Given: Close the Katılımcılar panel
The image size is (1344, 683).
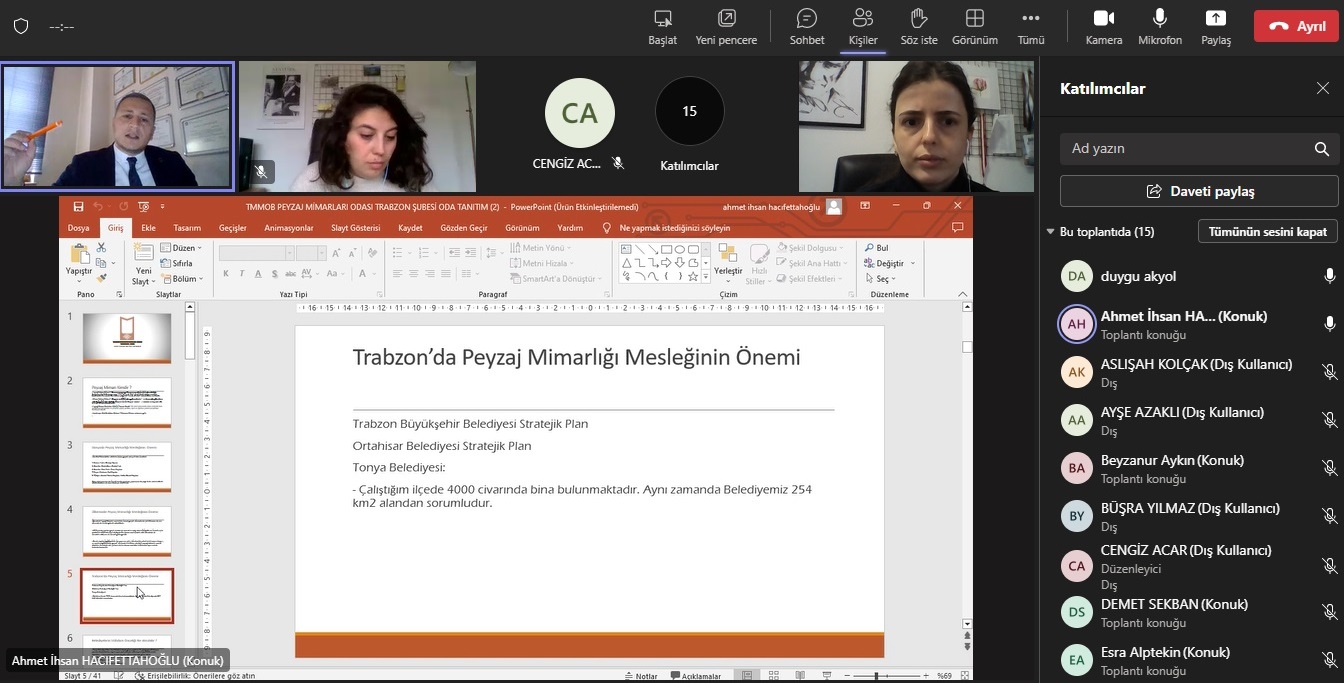Looking at the screenshot, I should pos(1322,88).
